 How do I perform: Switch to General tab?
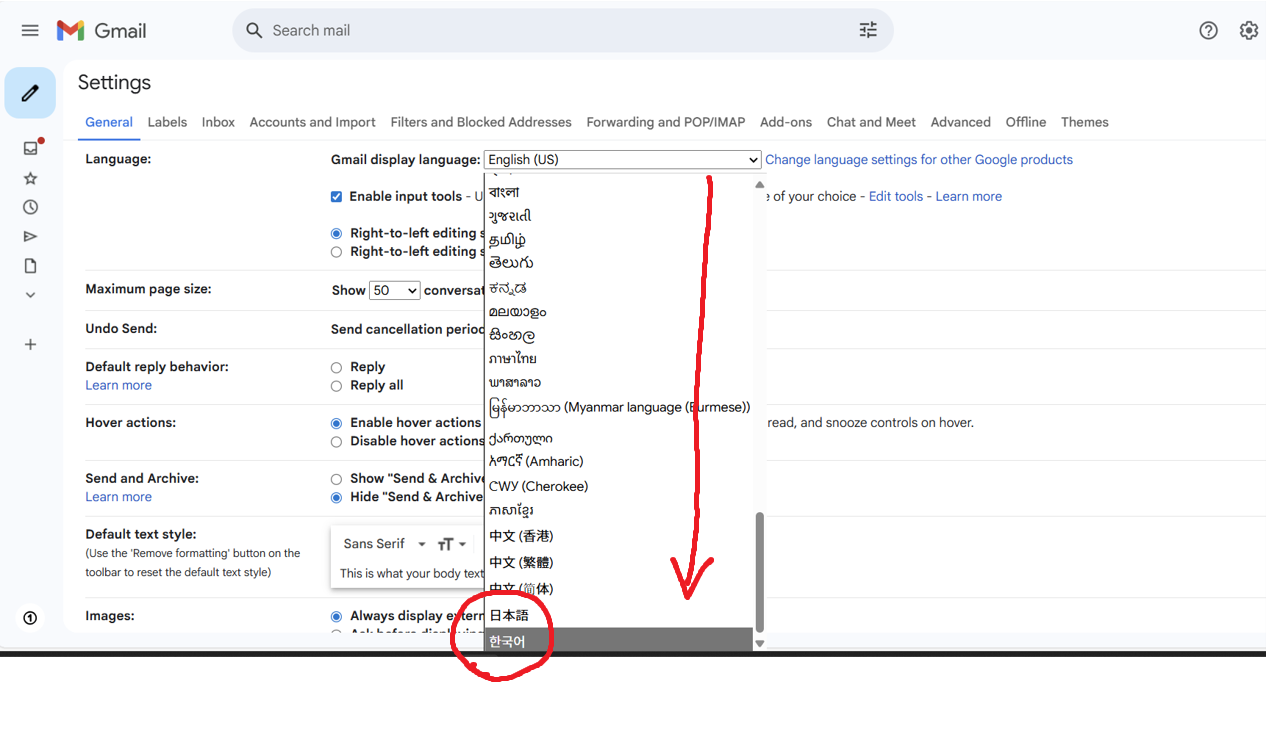(109, 122)
